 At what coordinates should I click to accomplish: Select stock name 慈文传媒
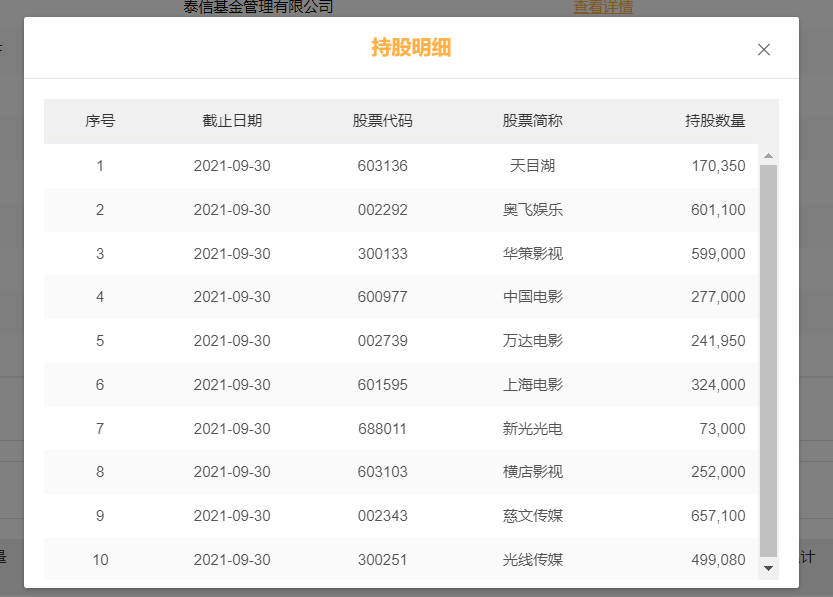533,516
